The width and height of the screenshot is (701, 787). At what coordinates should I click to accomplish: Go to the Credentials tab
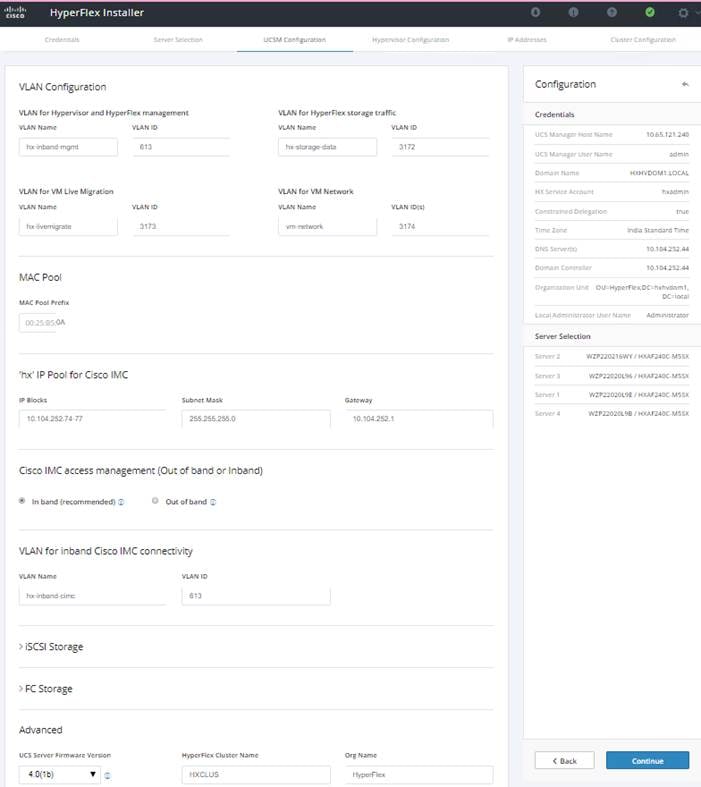62,40
